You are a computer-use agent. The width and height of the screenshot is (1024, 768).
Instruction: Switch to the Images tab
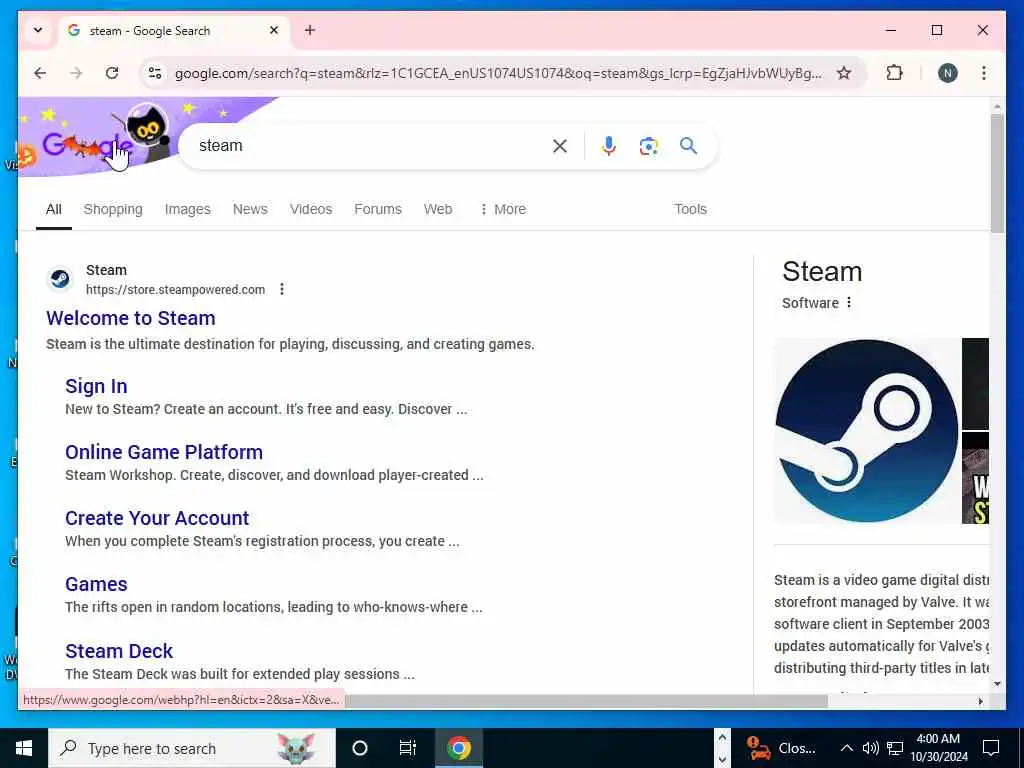coord(187,209)
